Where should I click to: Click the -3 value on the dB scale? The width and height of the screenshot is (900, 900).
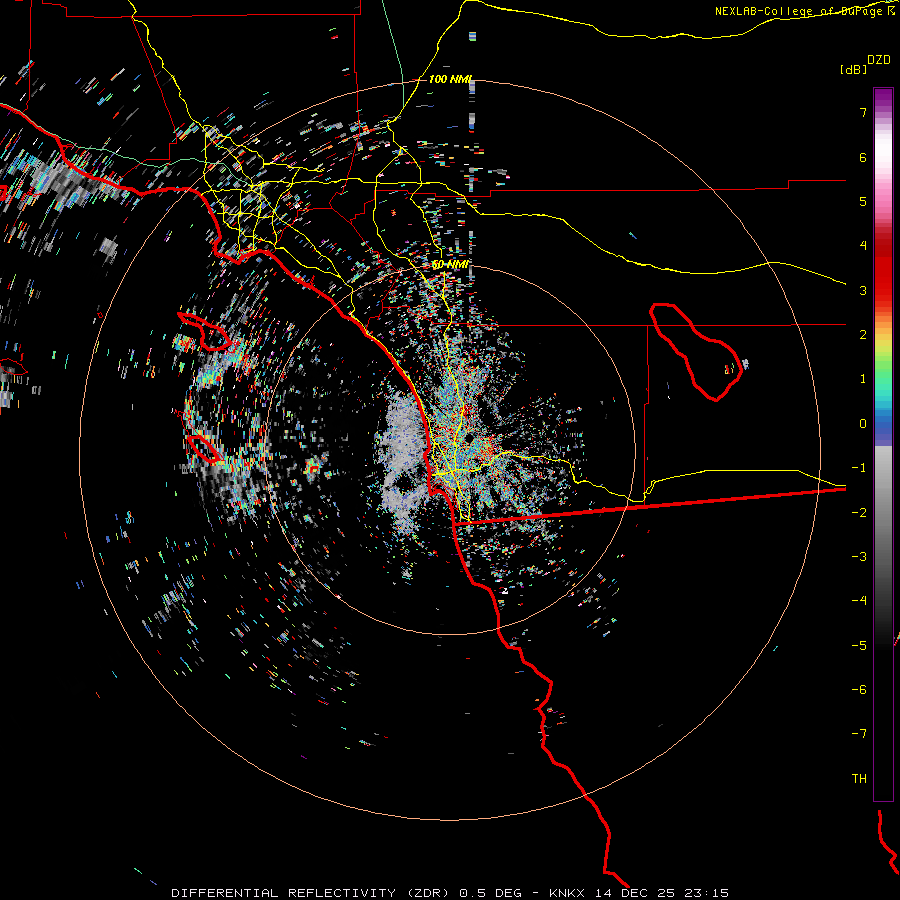[859, 557]
